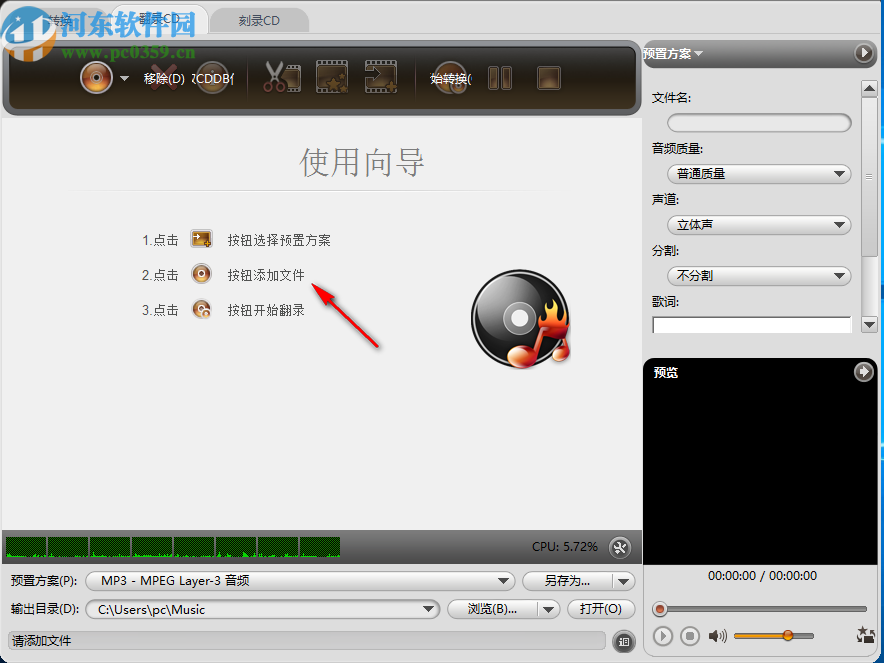The image size is (884, 663).
Task: Play the preview audio
Action: click(x=663, y=636)
